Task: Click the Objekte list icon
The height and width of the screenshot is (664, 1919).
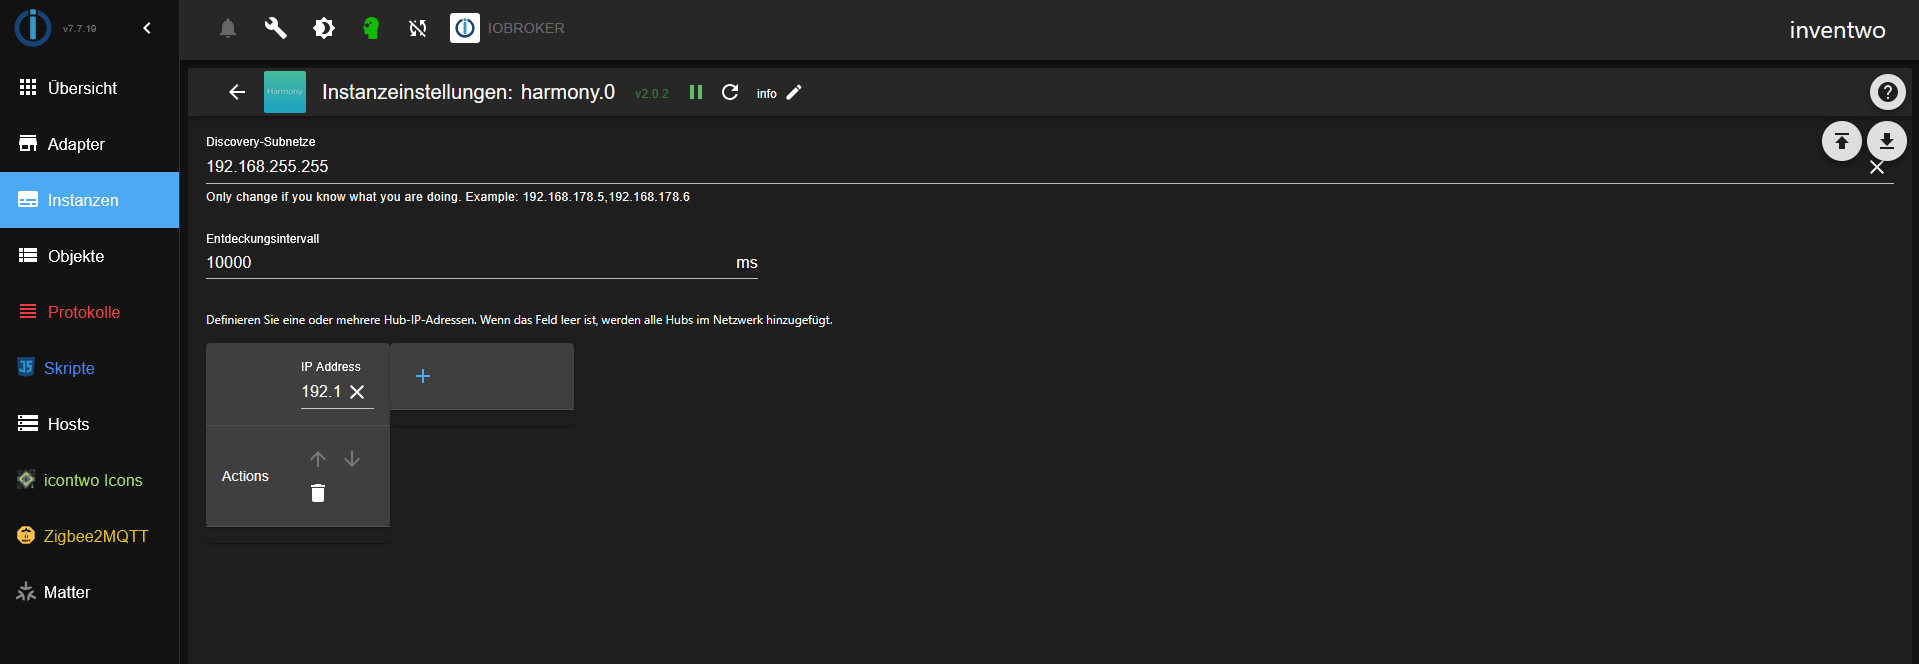Action: [x=28, y=255]
